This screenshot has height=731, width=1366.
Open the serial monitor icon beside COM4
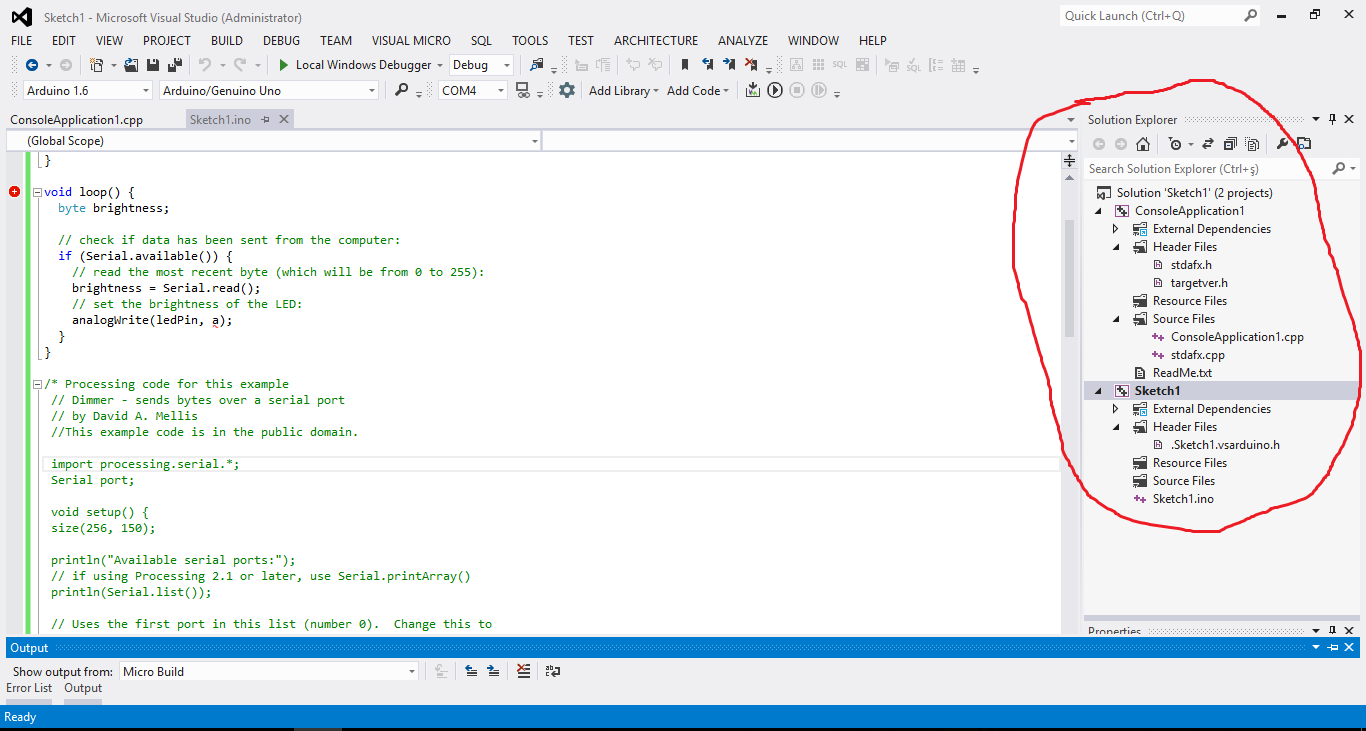click(522, 90)
